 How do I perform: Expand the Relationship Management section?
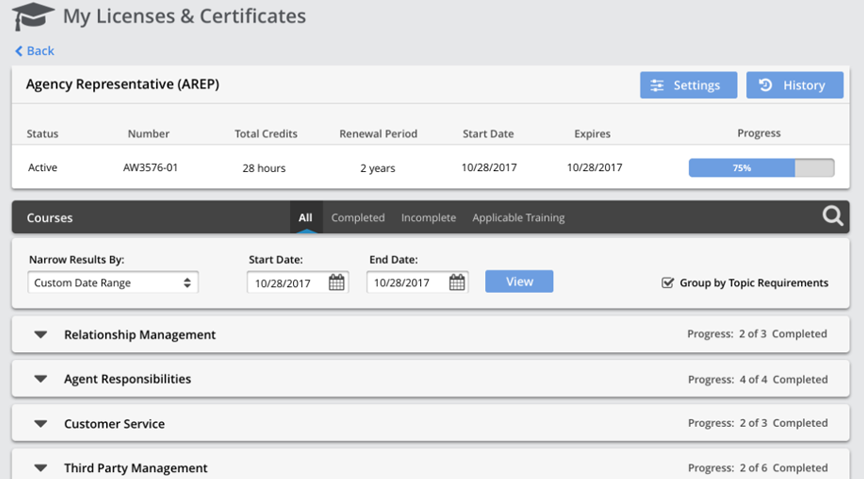[41, 335]
